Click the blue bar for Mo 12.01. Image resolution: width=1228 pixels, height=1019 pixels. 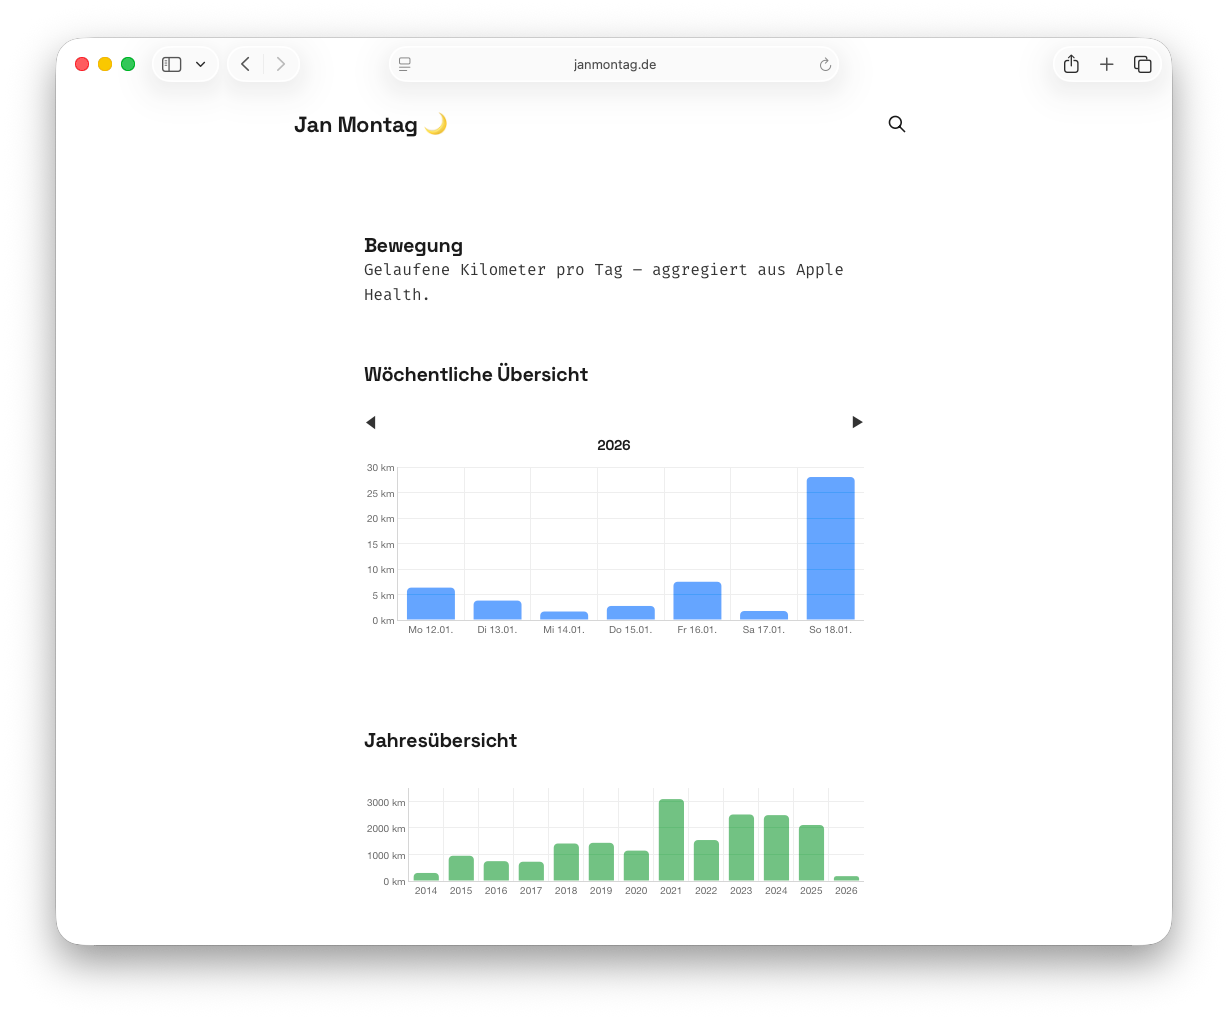click(x=431, y=604)
